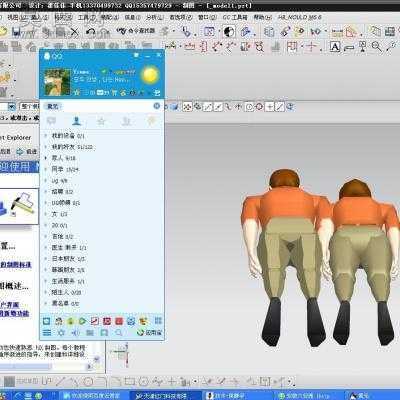This screenshot has height=400, width=400.
Task: Click the QQ sound speaker icon
Action: click(75, 333)
